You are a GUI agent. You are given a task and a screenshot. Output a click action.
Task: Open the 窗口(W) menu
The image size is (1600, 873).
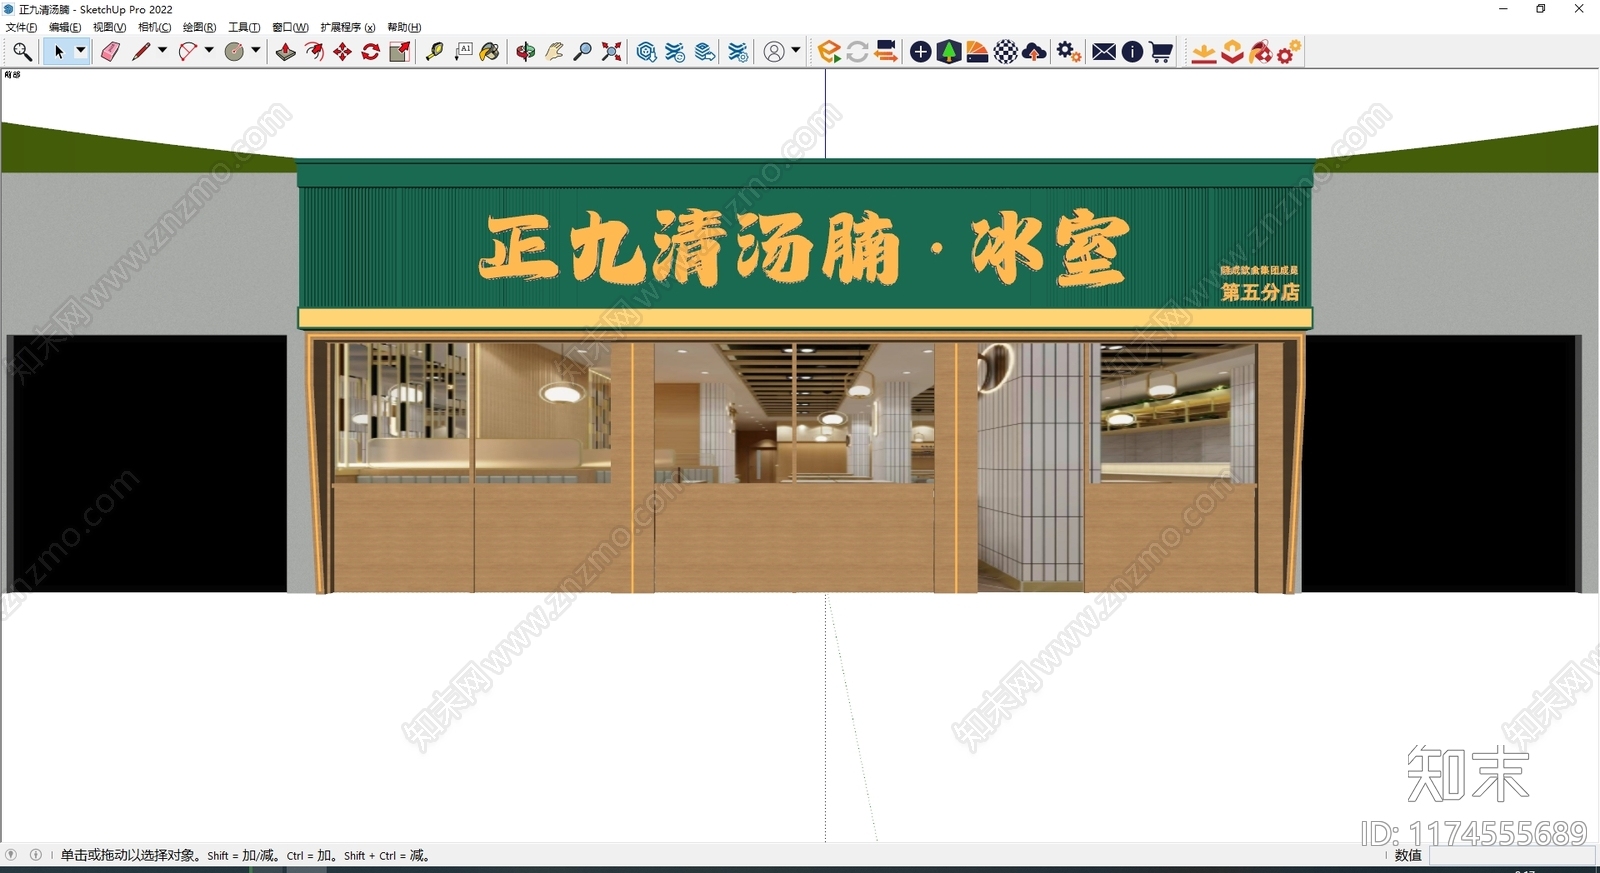(290, 27)
